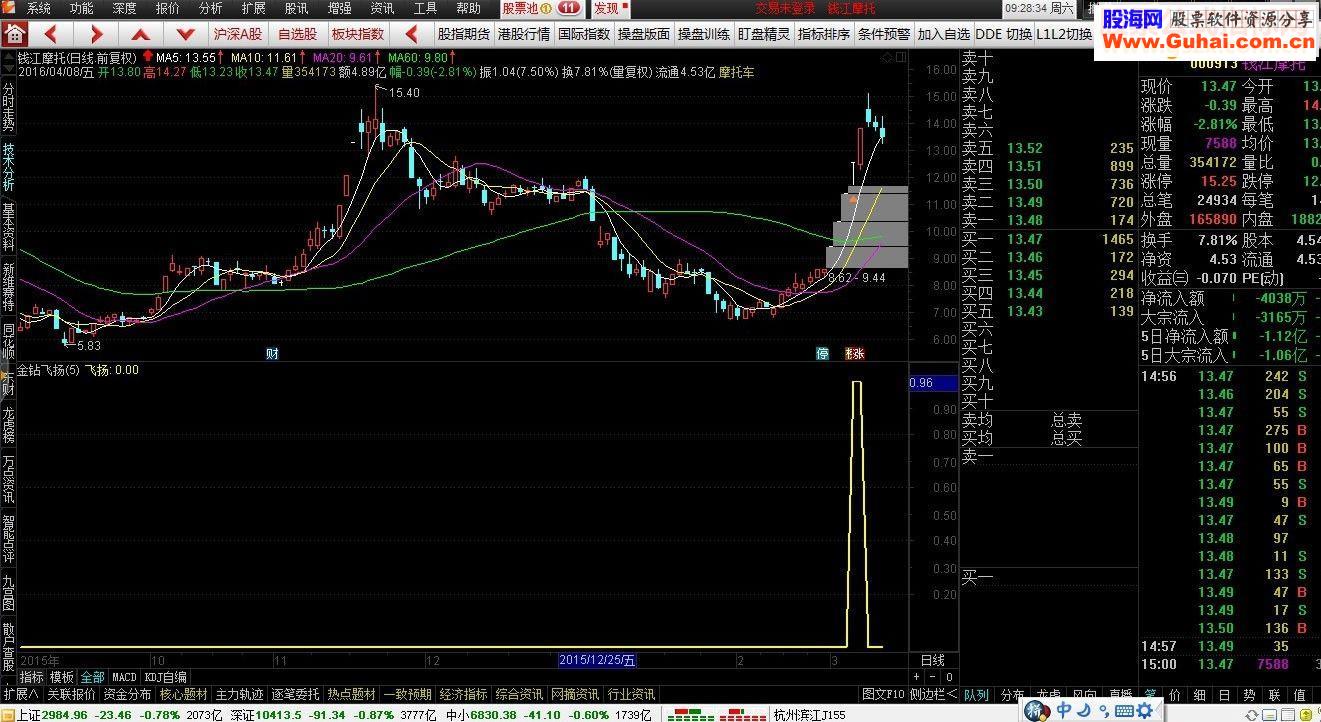Click the 股票池 badge showing 11
Image resolution: width=1321 pixels, height=722 pixels.
(569, 8)
